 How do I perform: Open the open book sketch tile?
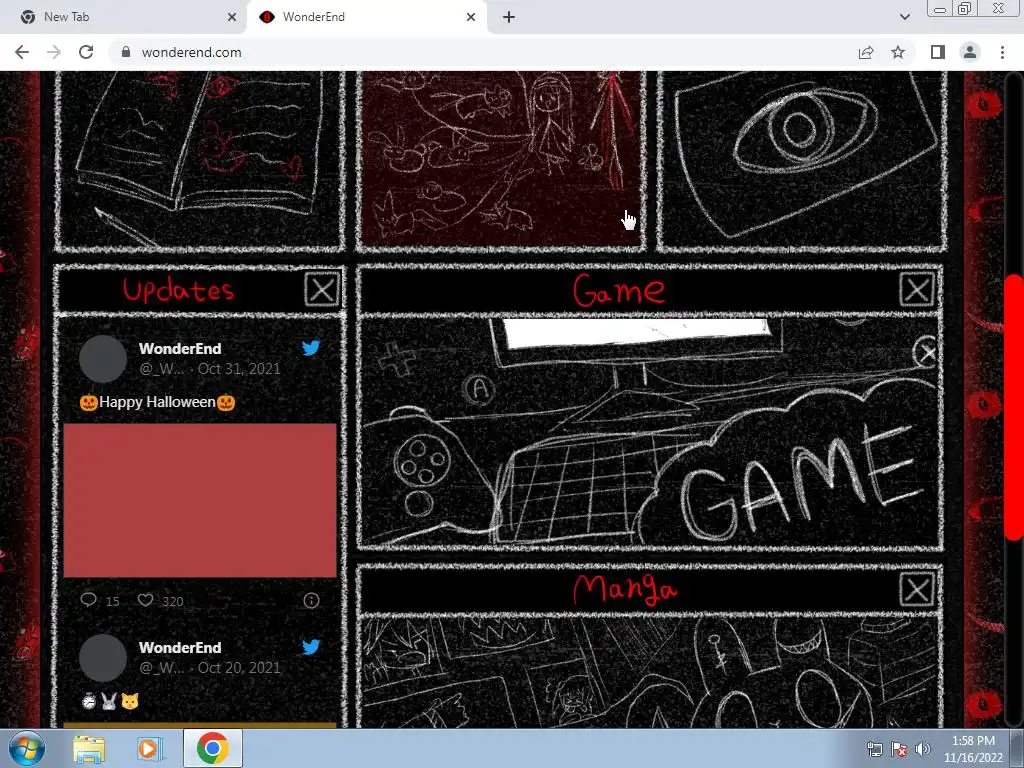199,160
